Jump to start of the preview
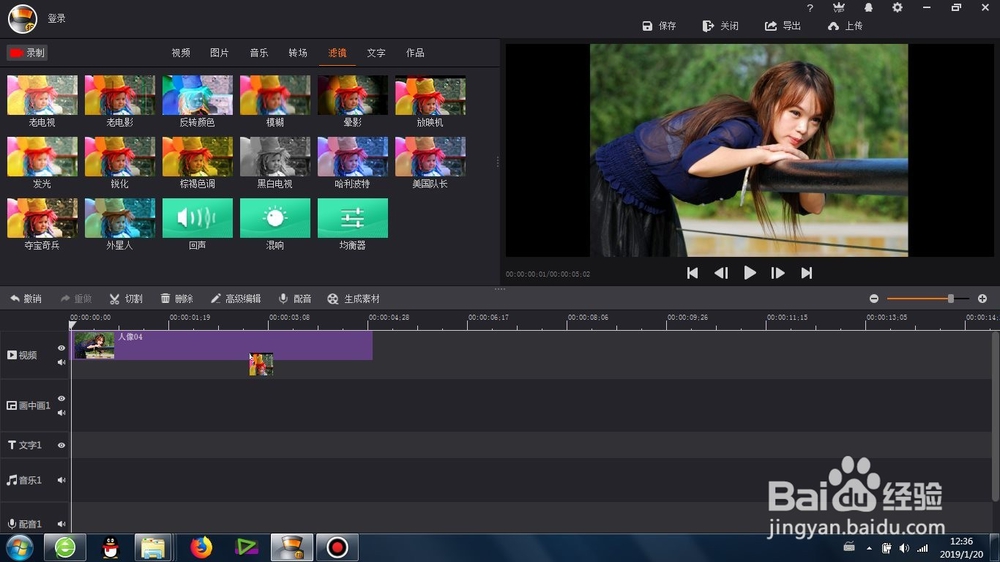The image size is (1000, 562). pos(693,273)
